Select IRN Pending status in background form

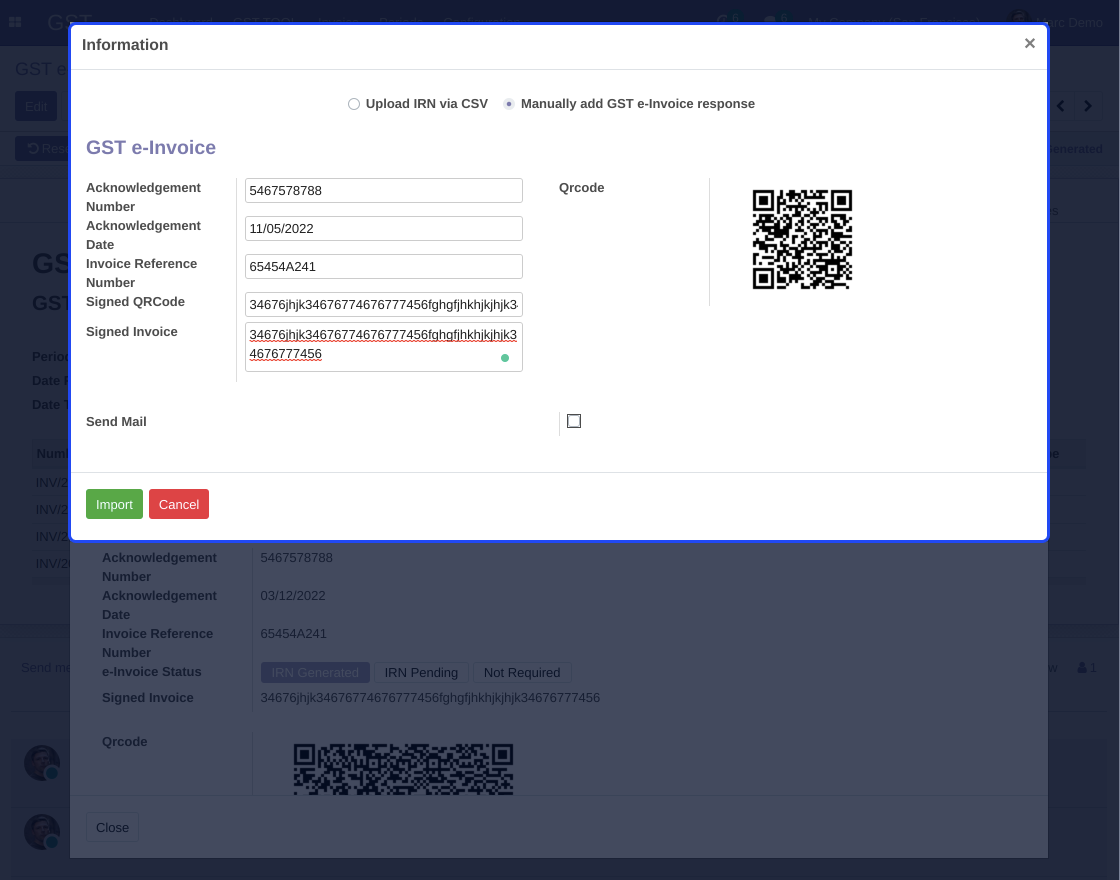click(421, 673)
